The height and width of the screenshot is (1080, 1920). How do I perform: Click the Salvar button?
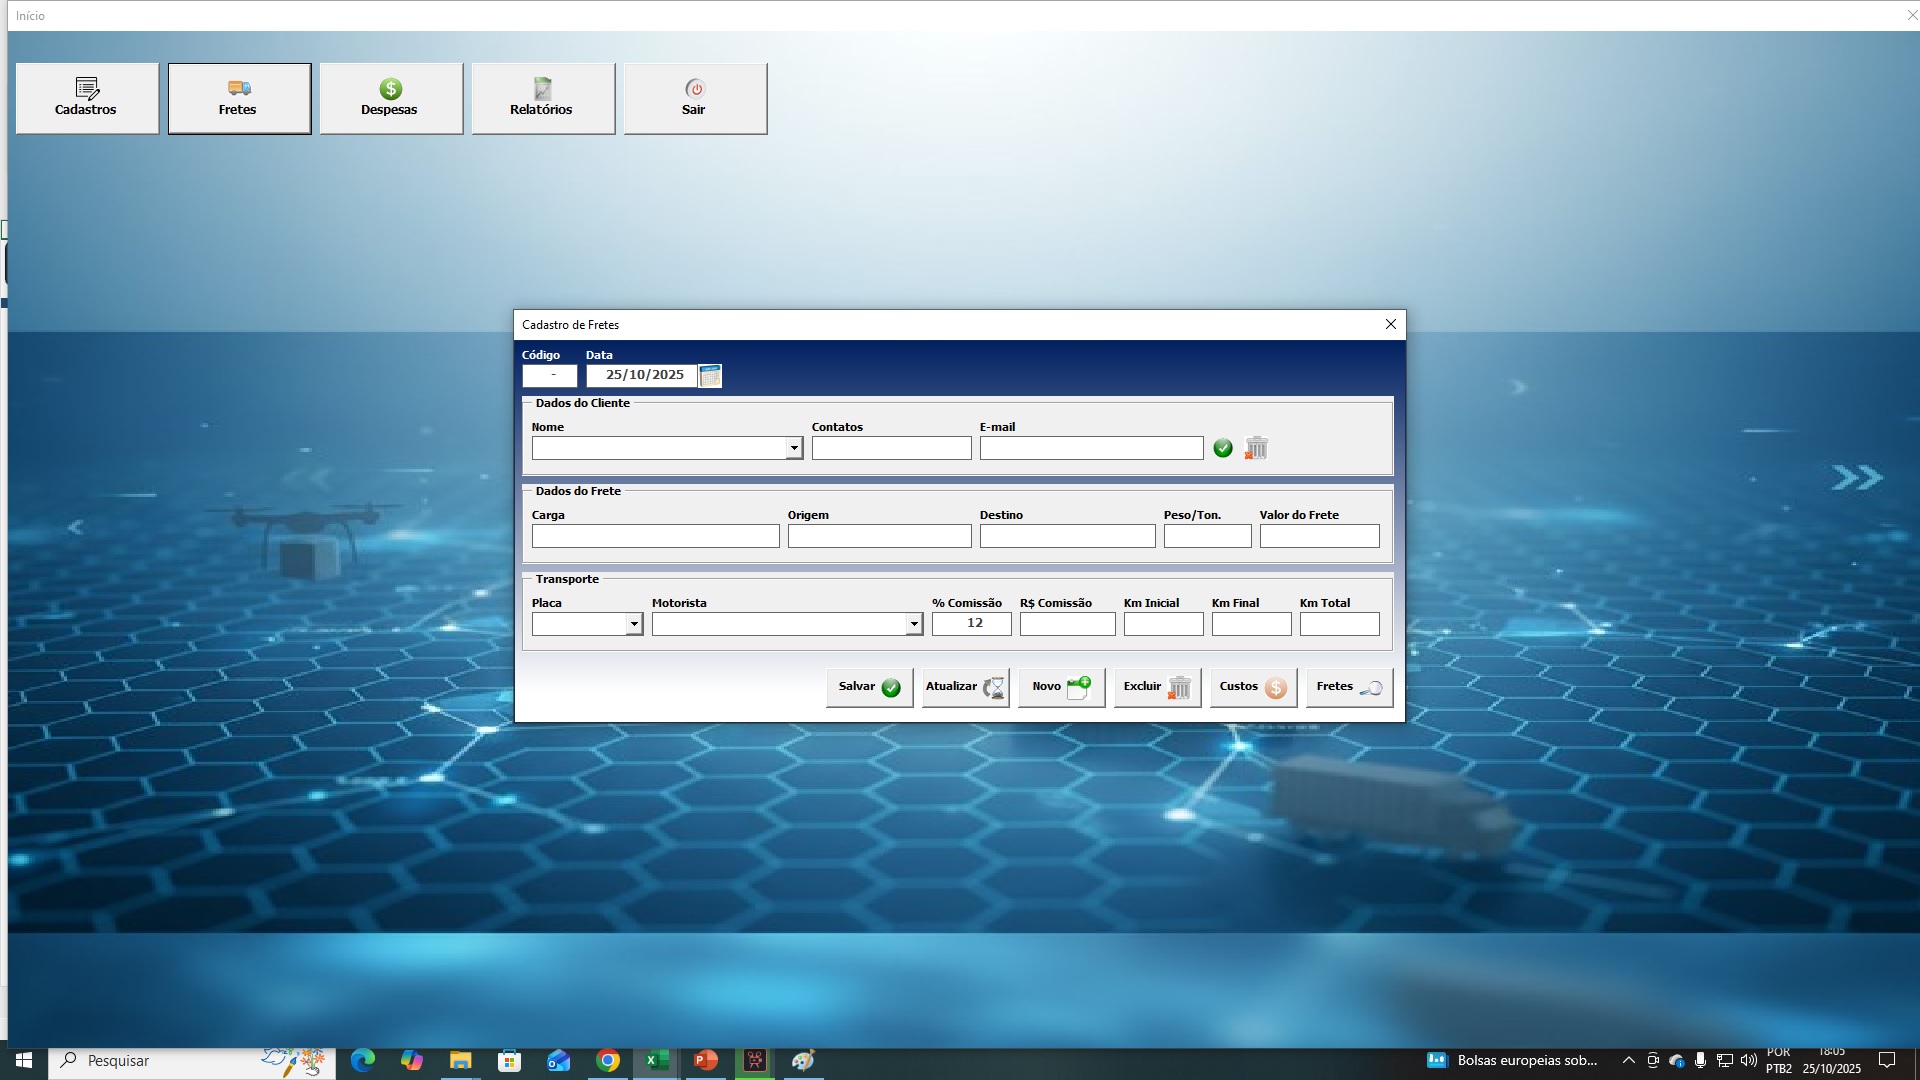point(869,687)
